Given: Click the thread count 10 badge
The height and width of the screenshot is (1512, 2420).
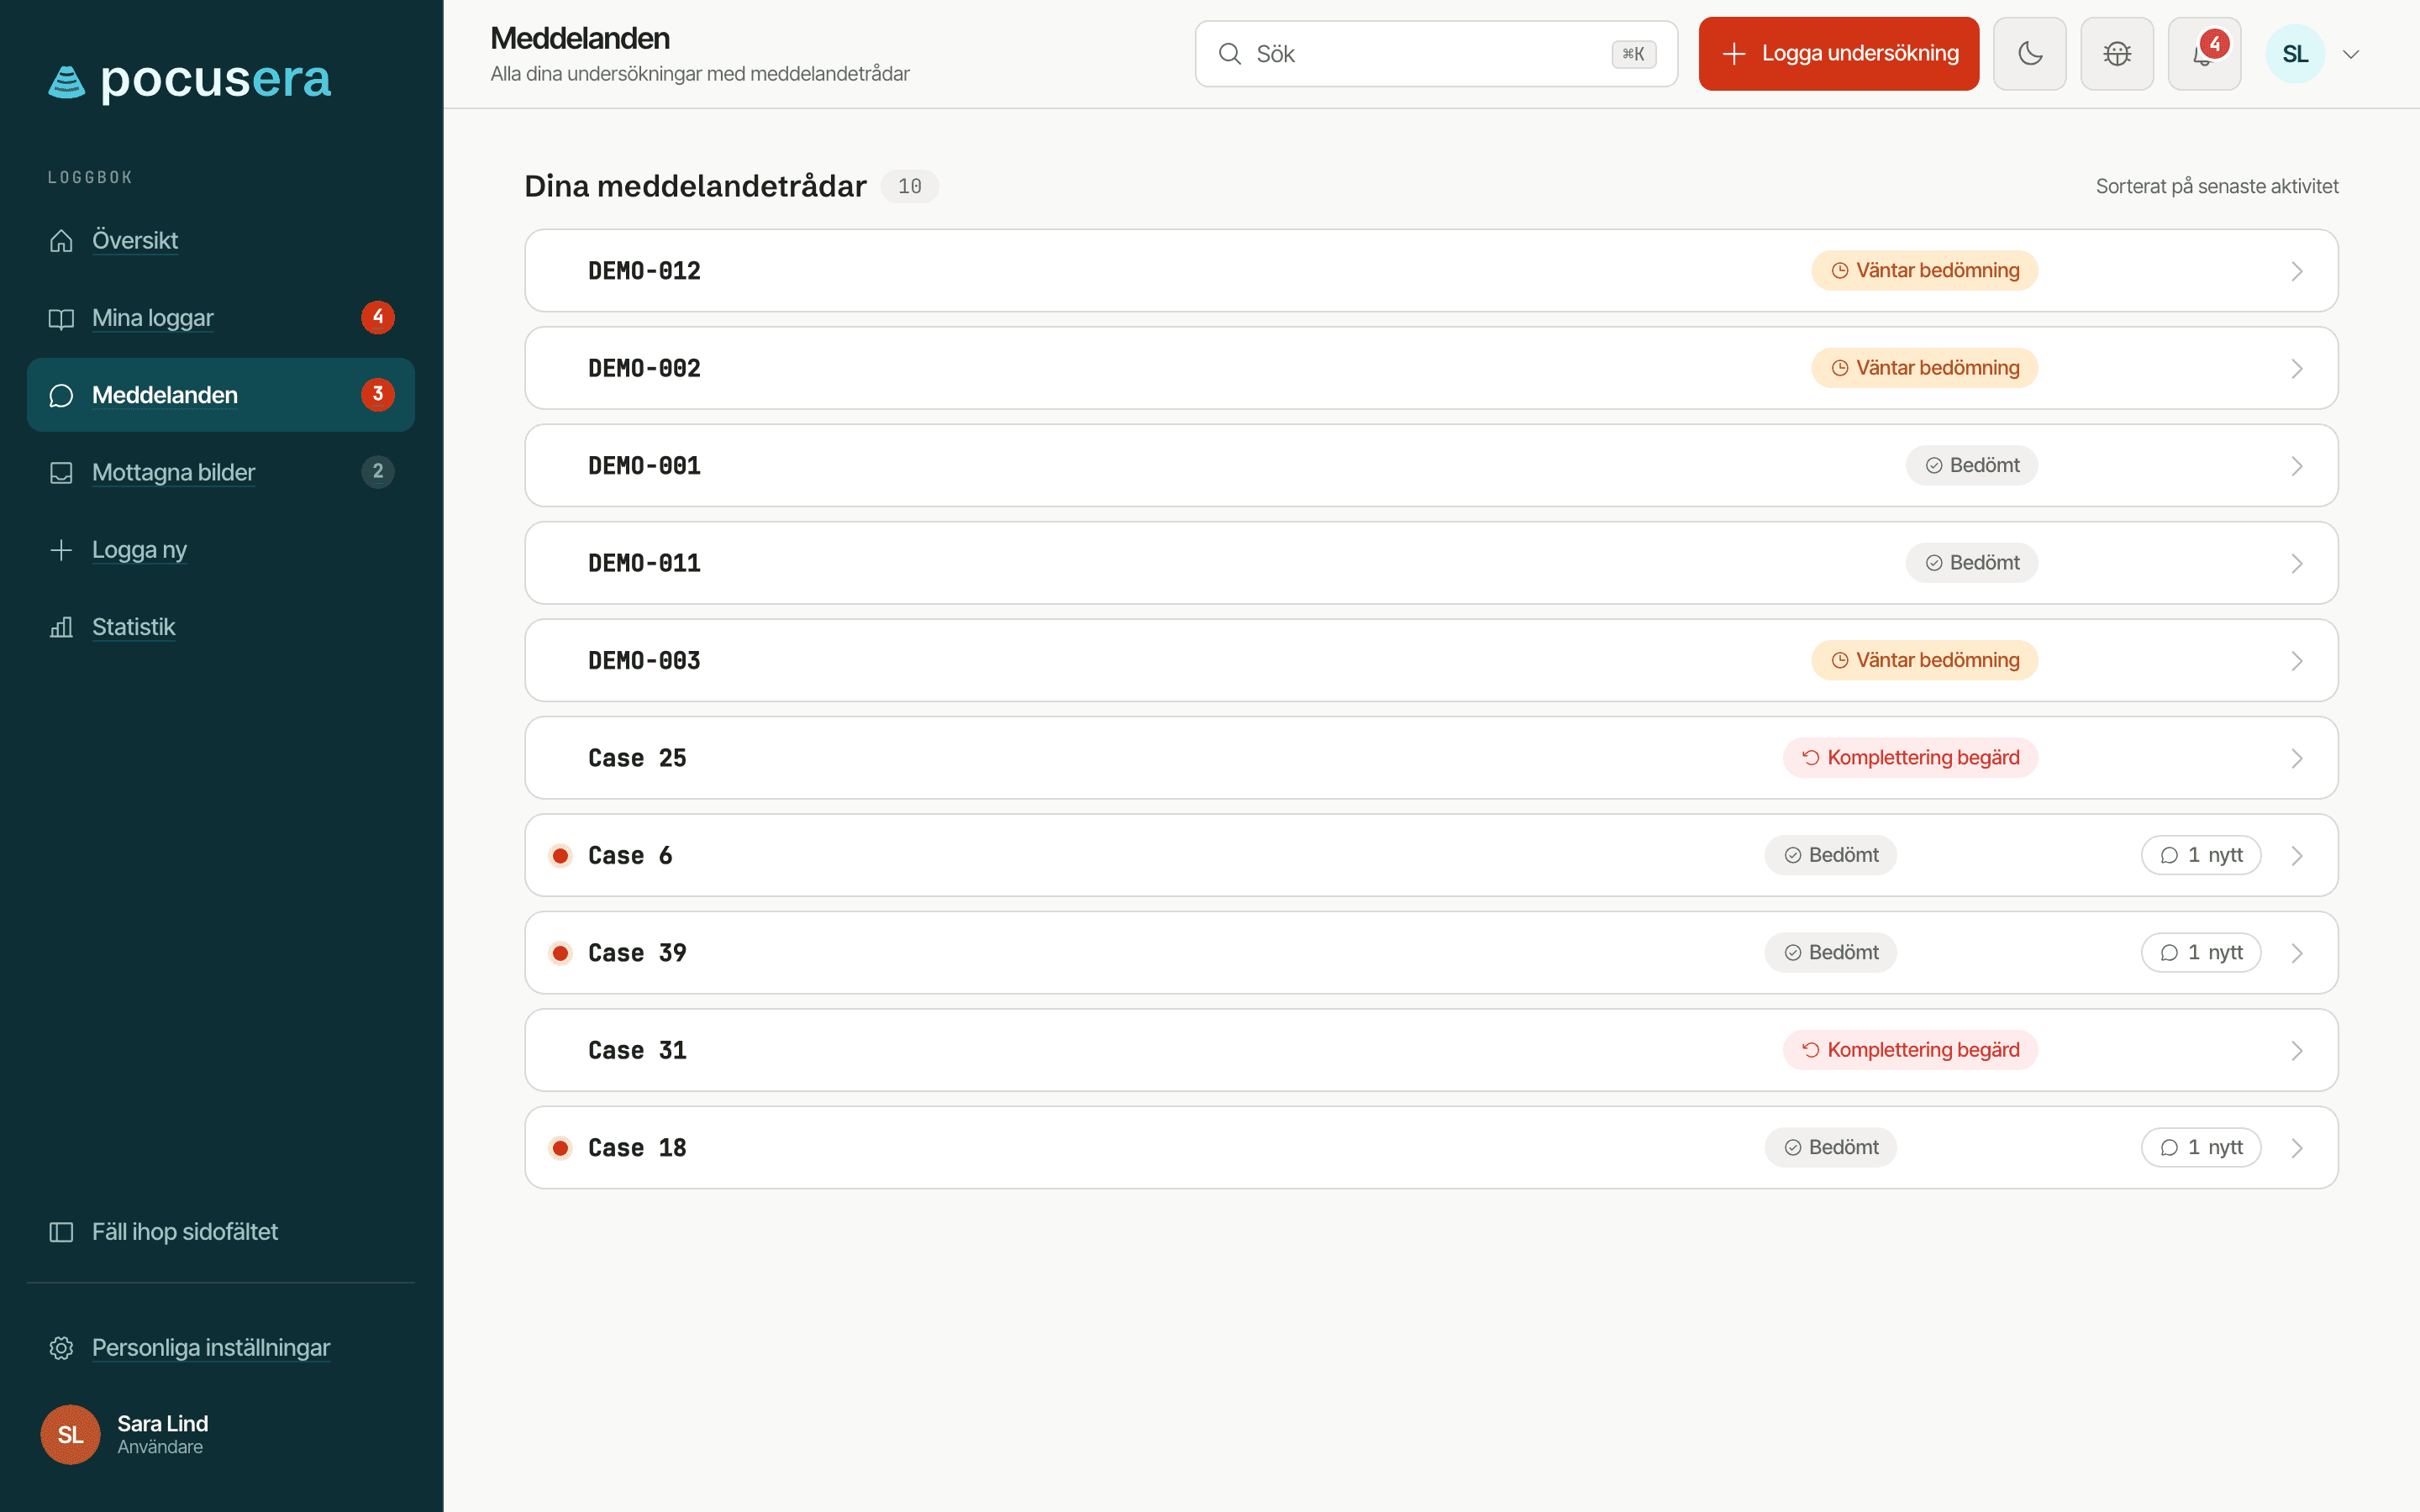Looking at the screenshot, I should [909, 186].
